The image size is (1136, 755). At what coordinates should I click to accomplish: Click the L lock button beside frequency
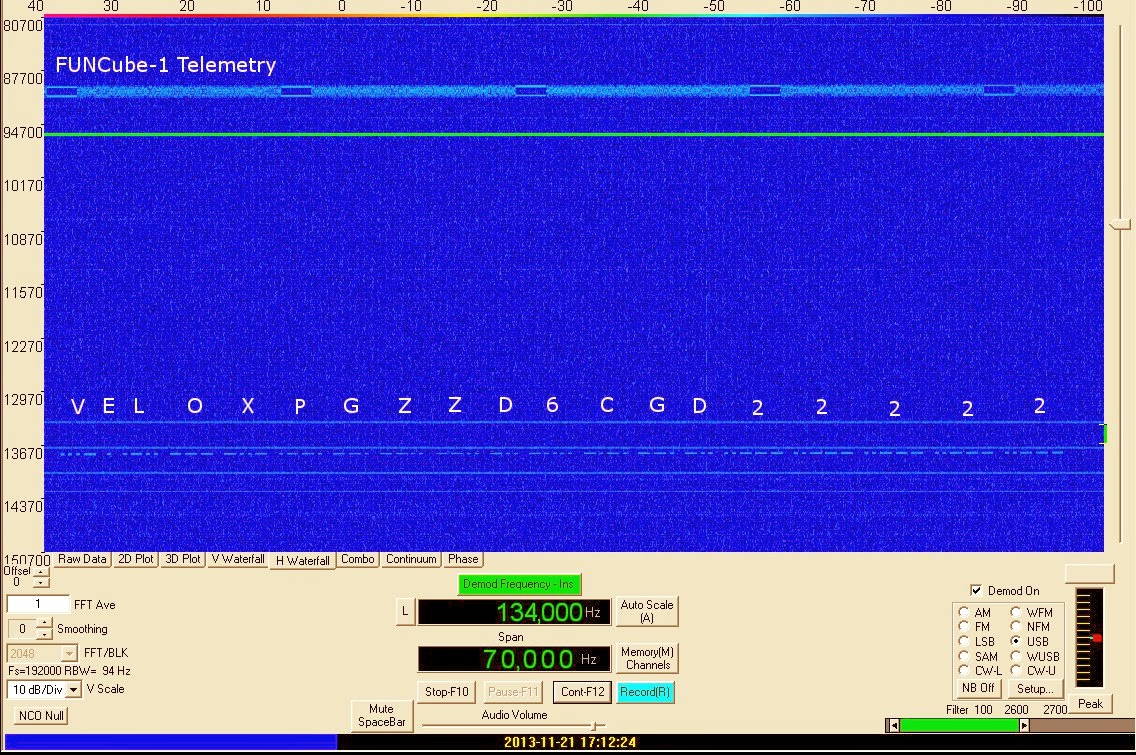(405, 612)
